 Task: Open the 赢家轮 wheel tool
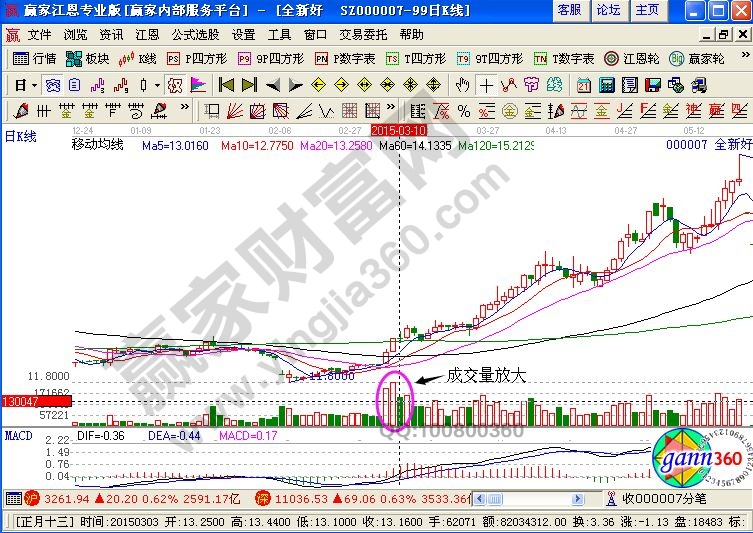coord(697,59)
